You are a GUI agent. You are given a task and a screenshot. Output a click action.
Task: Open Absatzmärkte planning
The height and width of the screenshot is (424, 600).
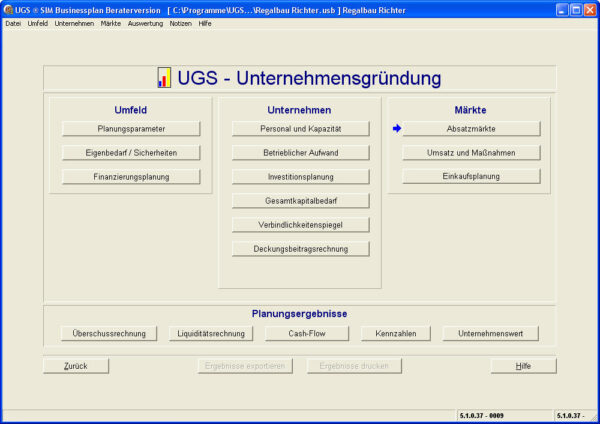coord(471,129)
